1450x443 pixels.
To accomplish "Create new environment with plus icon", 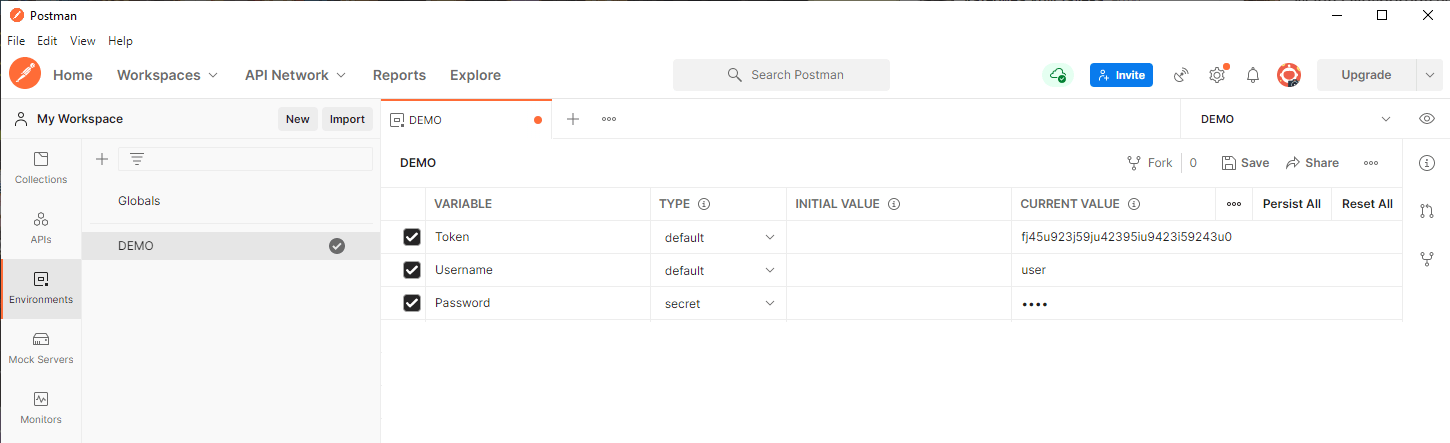I will tap(101, 159).
